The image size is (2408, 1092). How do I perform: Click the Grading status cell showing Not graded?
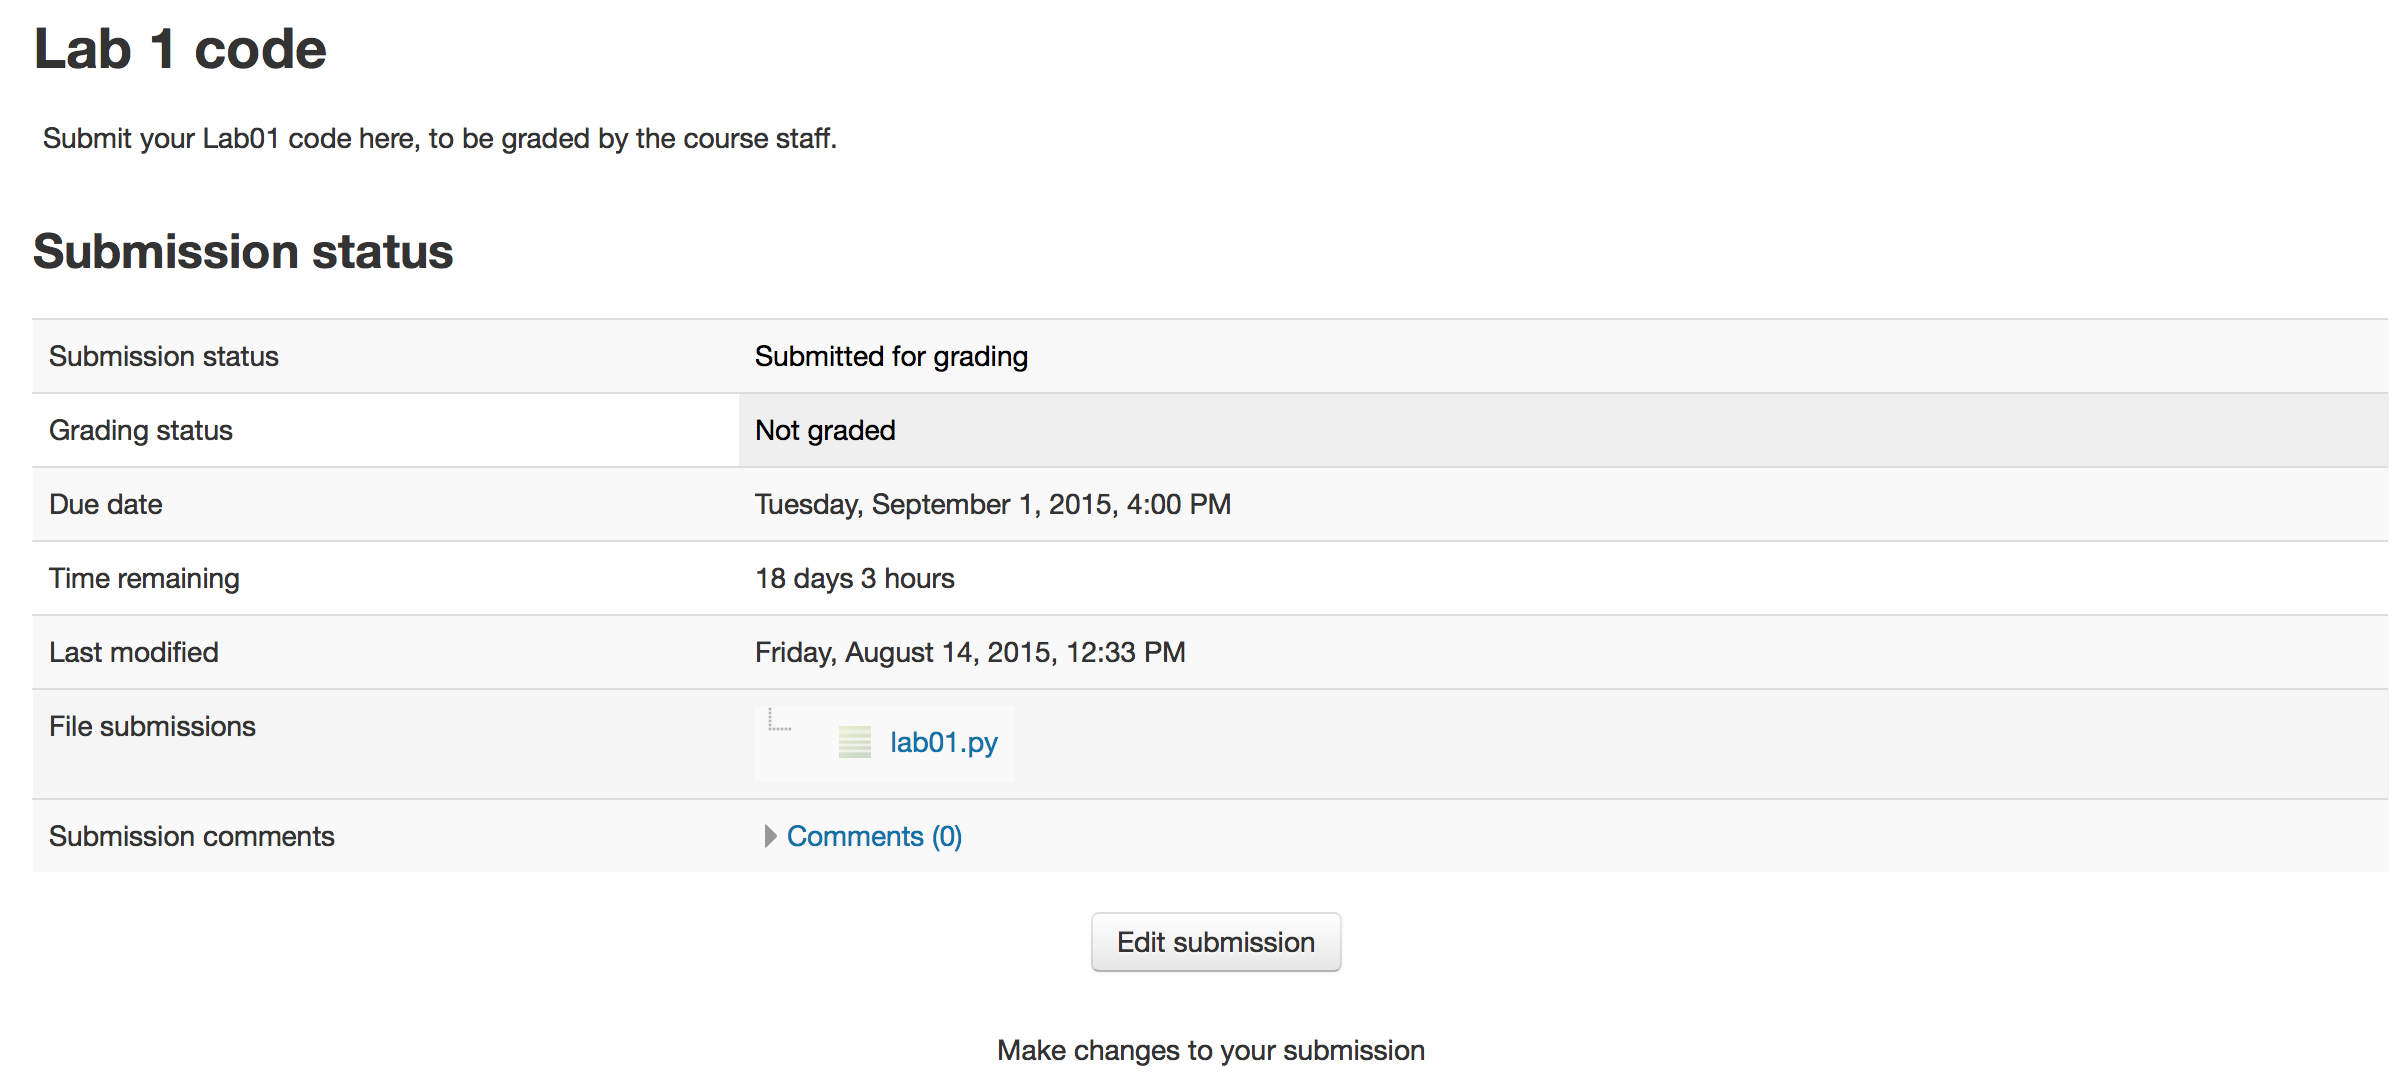point(824,430)
